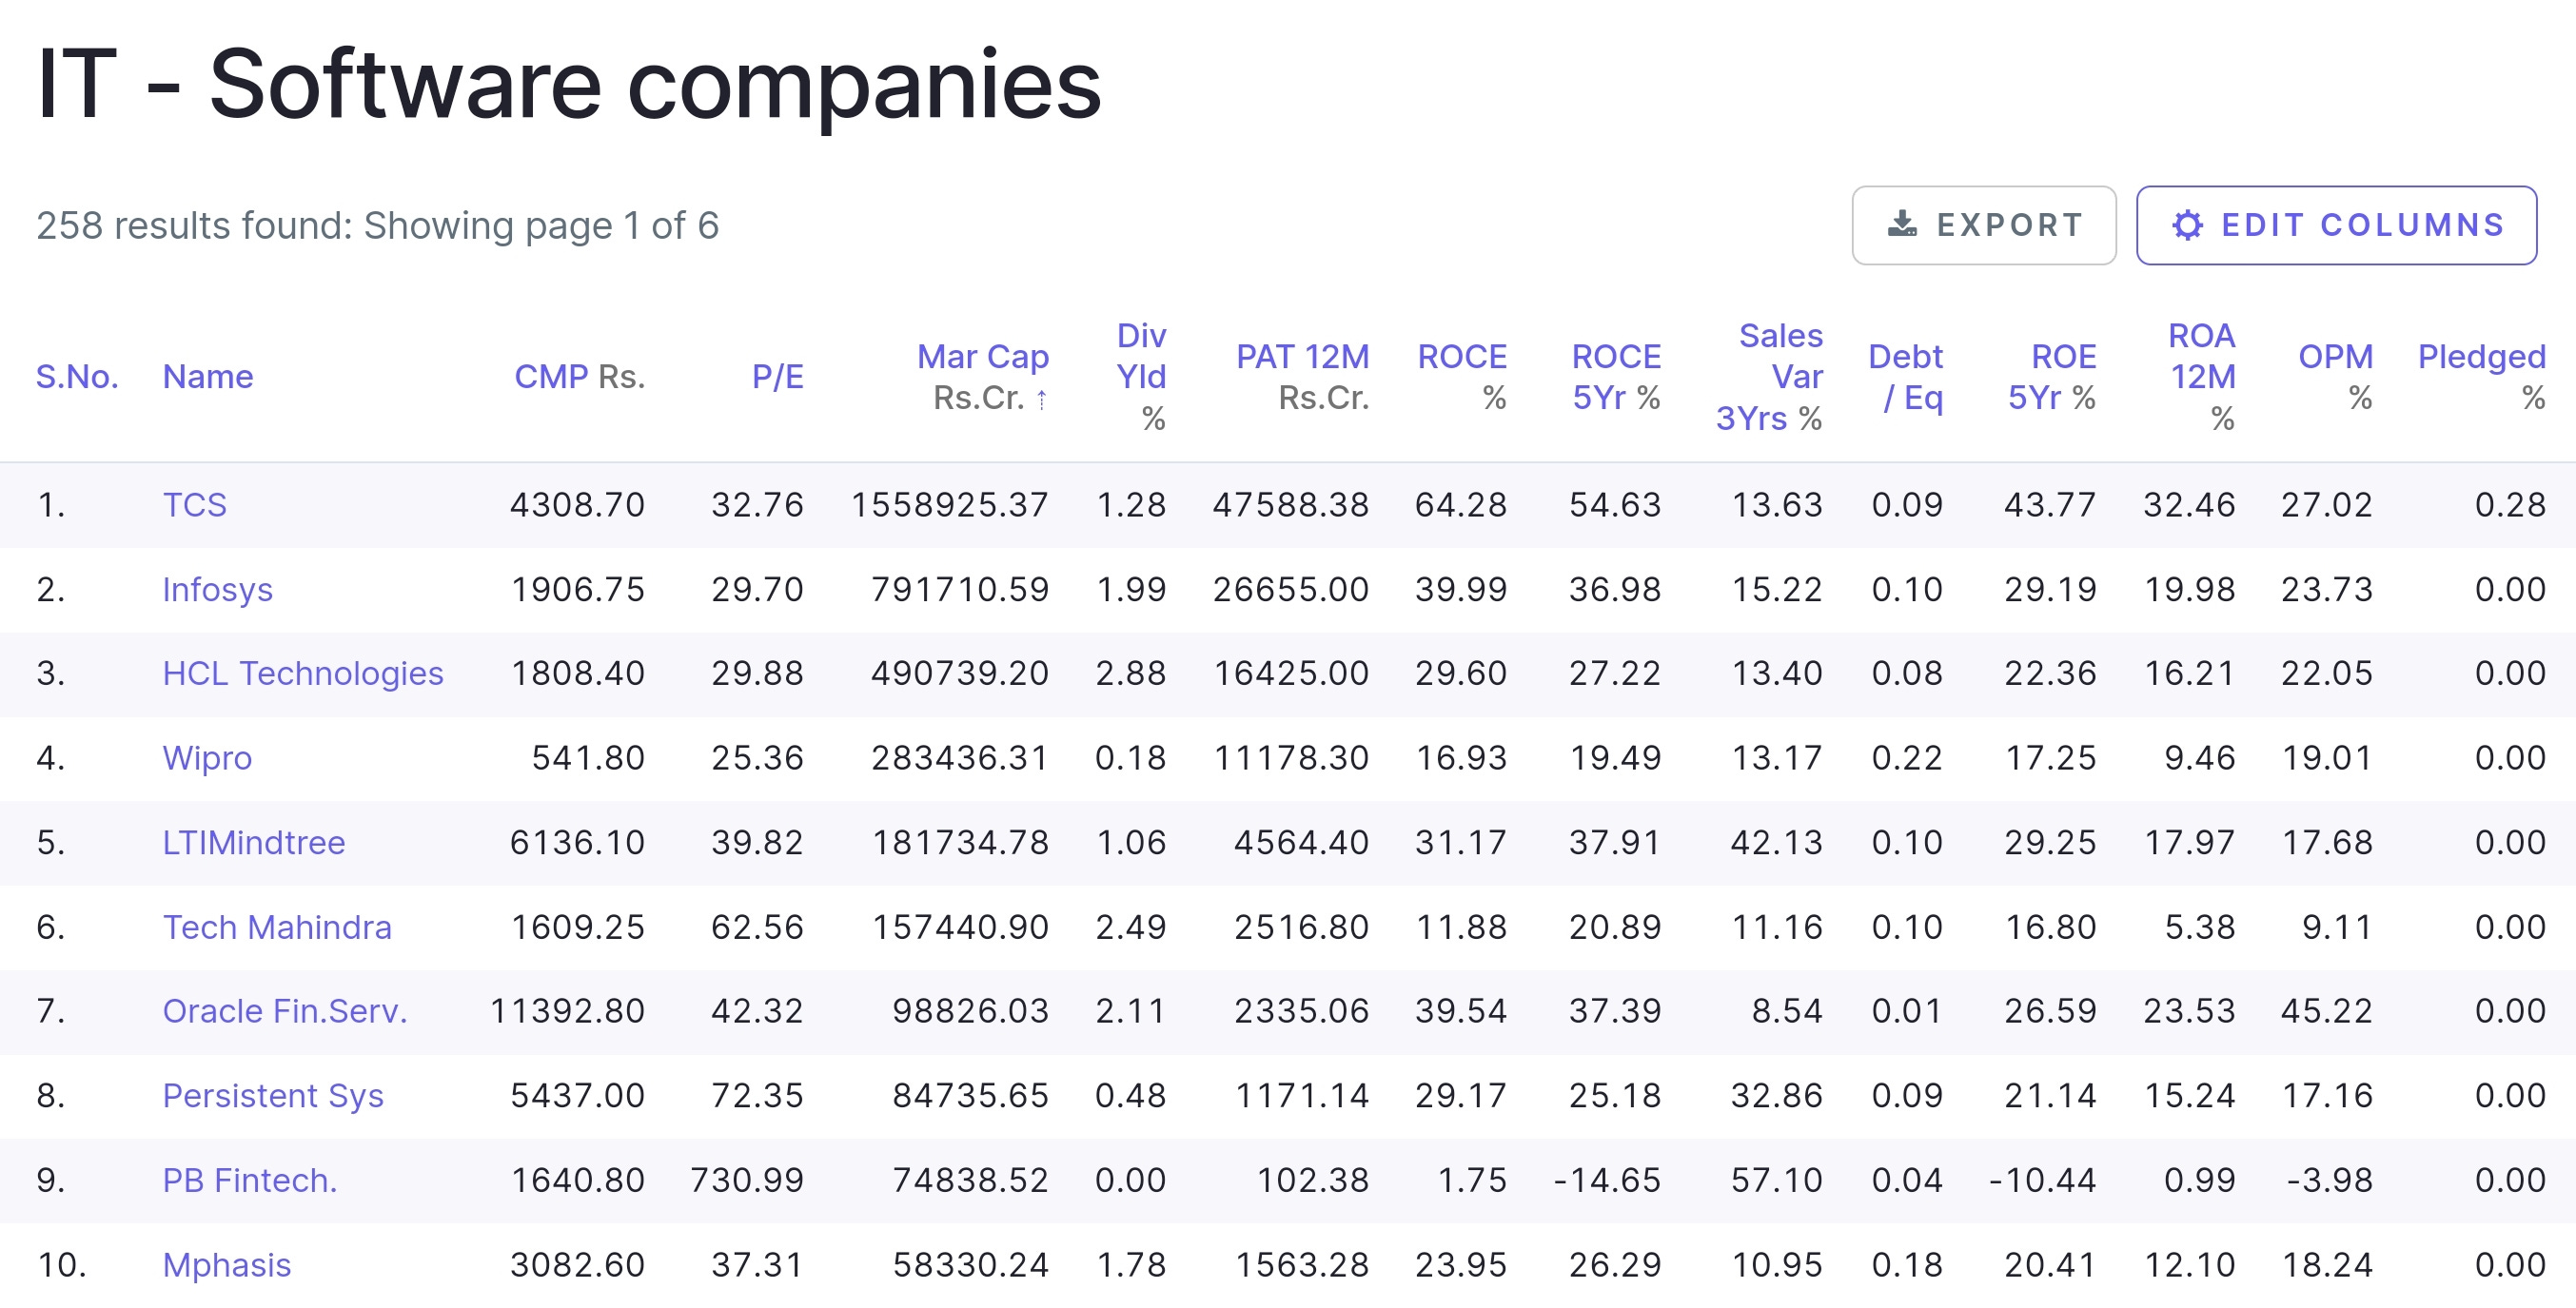
Task: Sort by OPM % column header
Action: coord(2335,376)
